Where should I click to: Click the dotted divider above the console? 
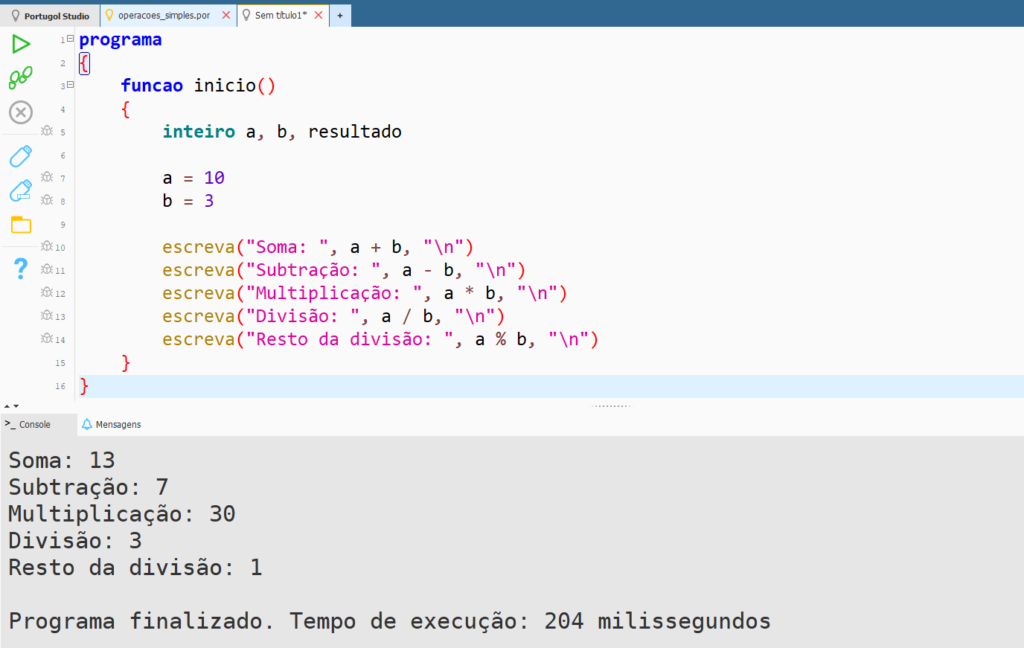click(609, 406)
